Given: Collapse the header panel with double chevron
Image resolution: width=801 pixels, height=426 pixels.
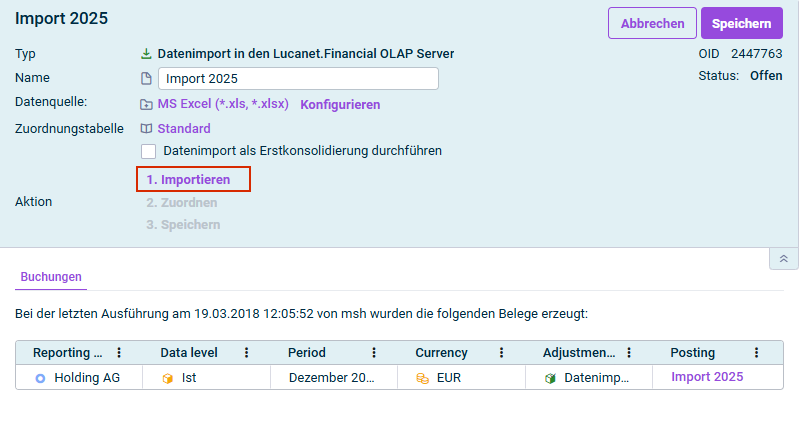Looking at the screenshot, I should (x=783, y=259).
